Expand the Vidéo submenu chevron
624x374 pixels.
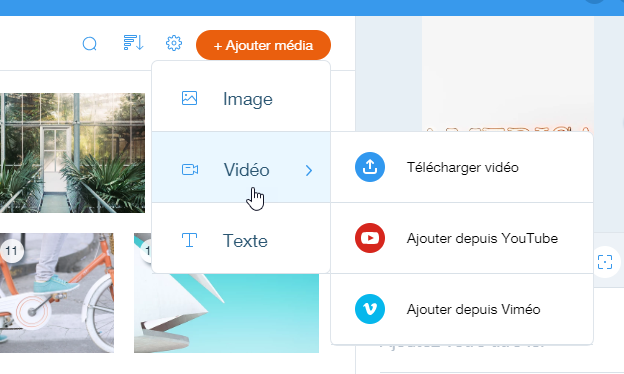(309, 171)
